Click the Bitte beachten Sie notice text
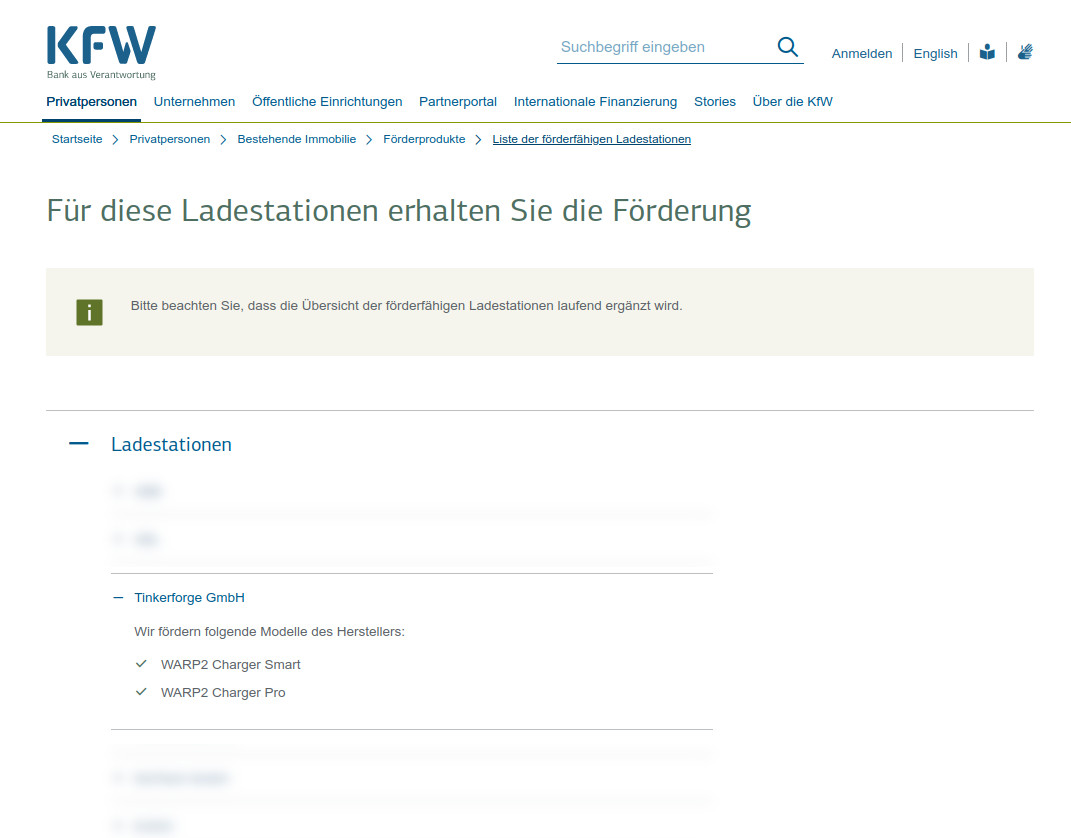1071x838 pixels. point(406,306)
